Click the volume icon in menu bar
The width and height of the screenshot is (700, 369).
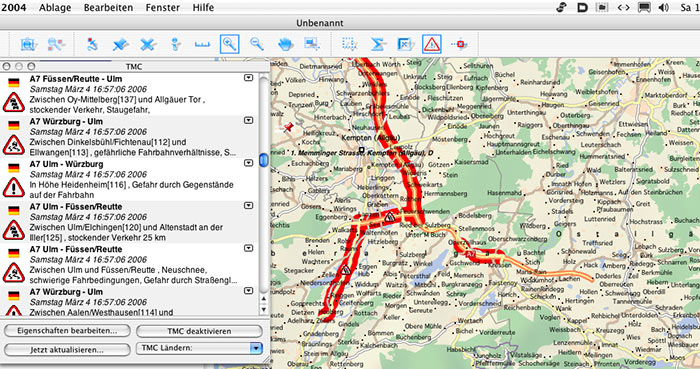point(664,7)
